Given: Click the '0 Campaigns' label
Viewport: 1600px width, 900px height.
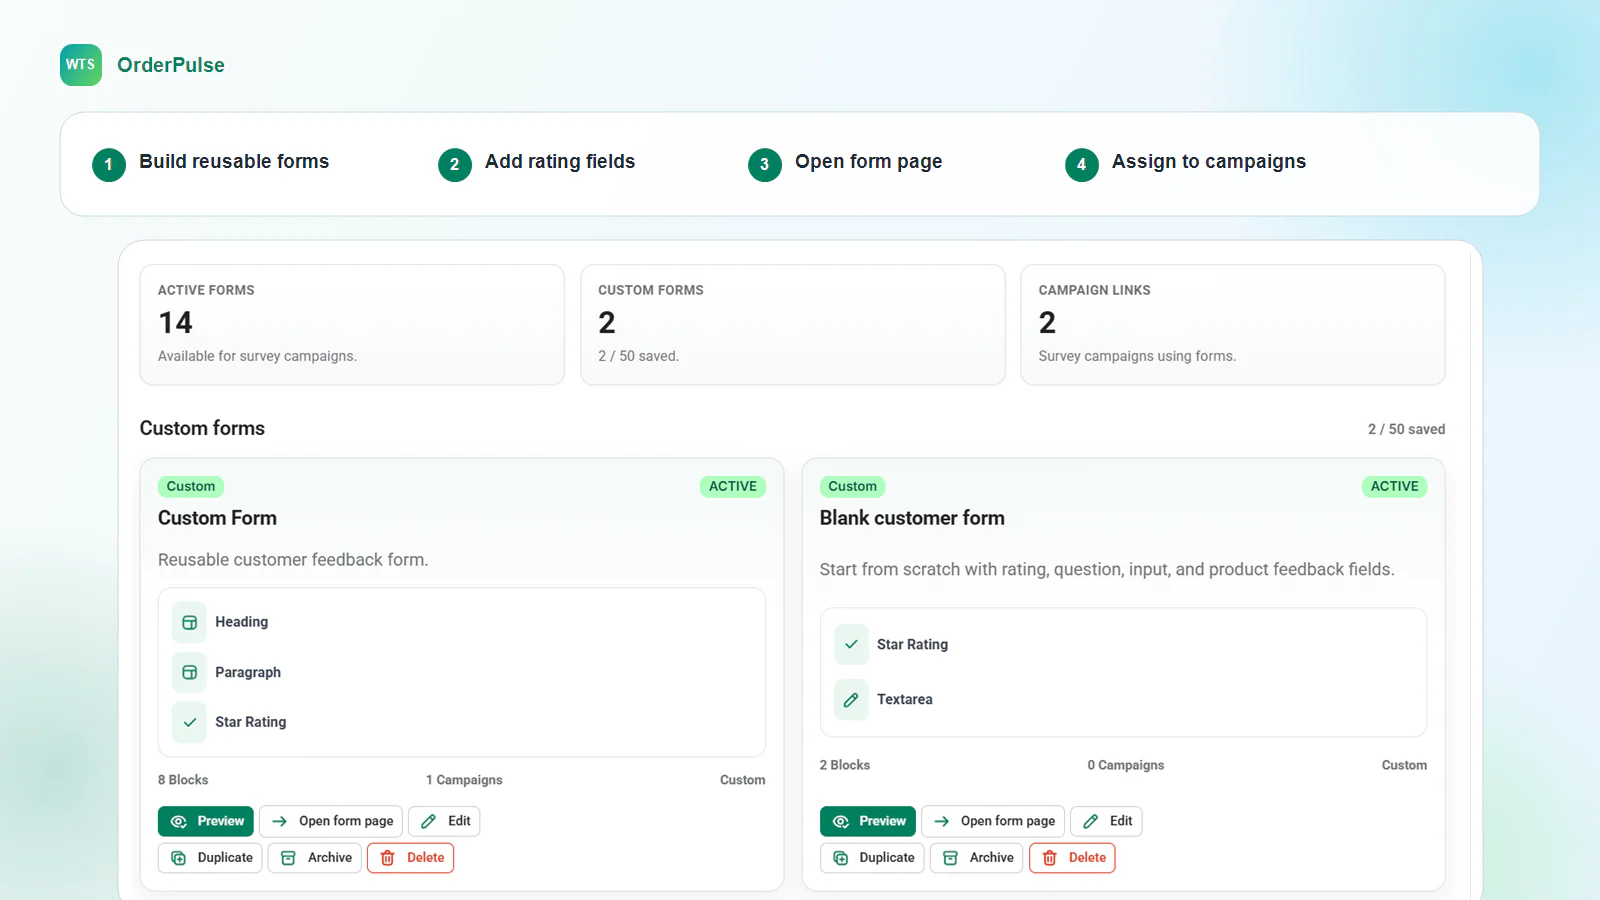Looking at the screenshot, I should 1126,765.
